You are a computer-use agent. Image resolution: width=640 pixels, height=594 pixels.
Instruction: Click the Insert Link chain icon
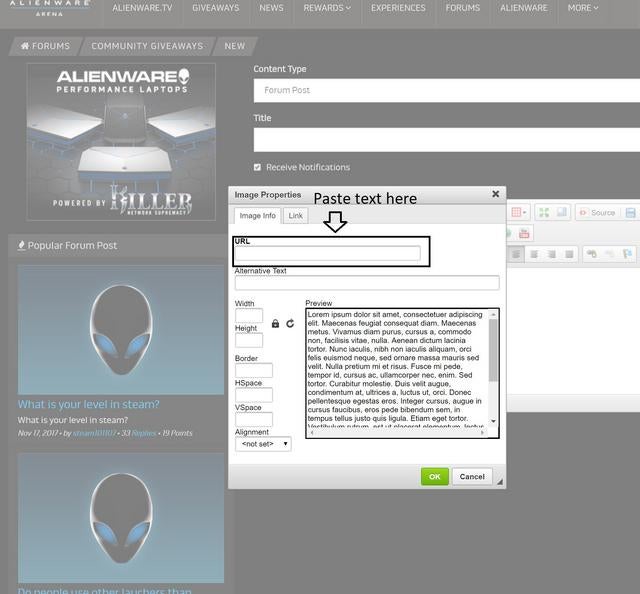[591, 254]
